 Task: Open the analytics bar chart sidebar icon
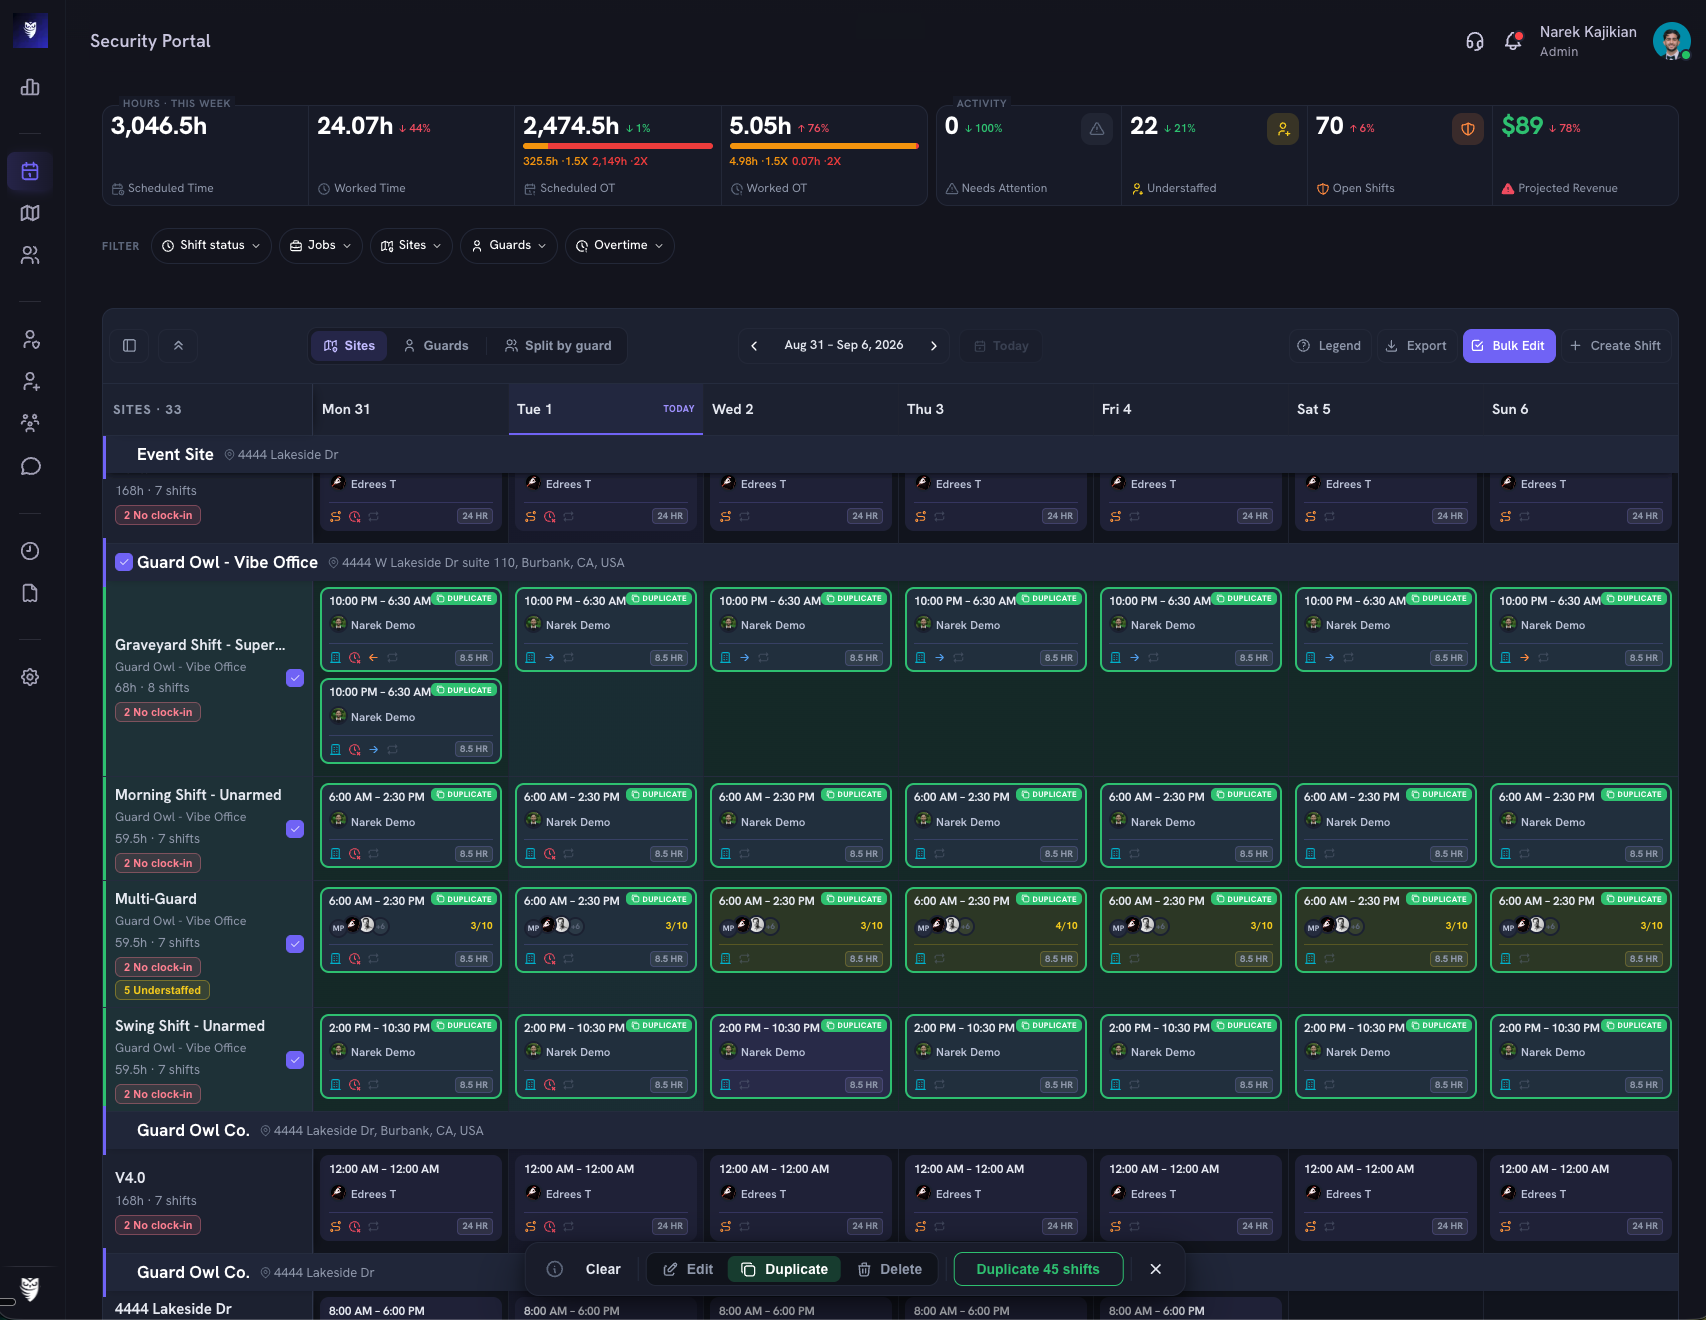[x=30, y=87]
